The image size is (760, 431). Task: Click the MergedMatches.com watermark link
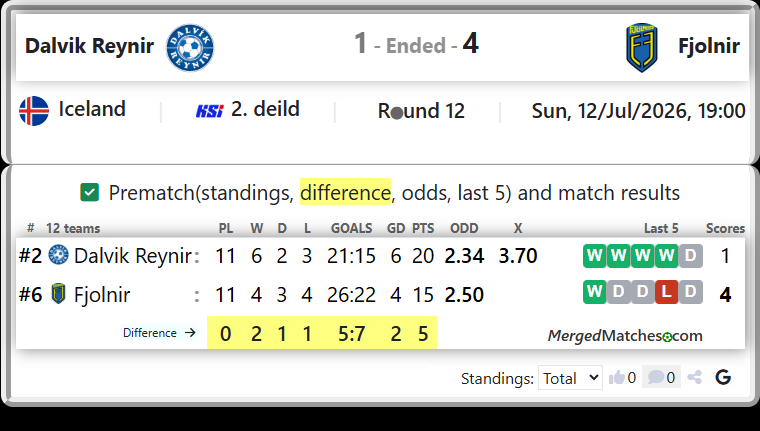click(625, 335)
